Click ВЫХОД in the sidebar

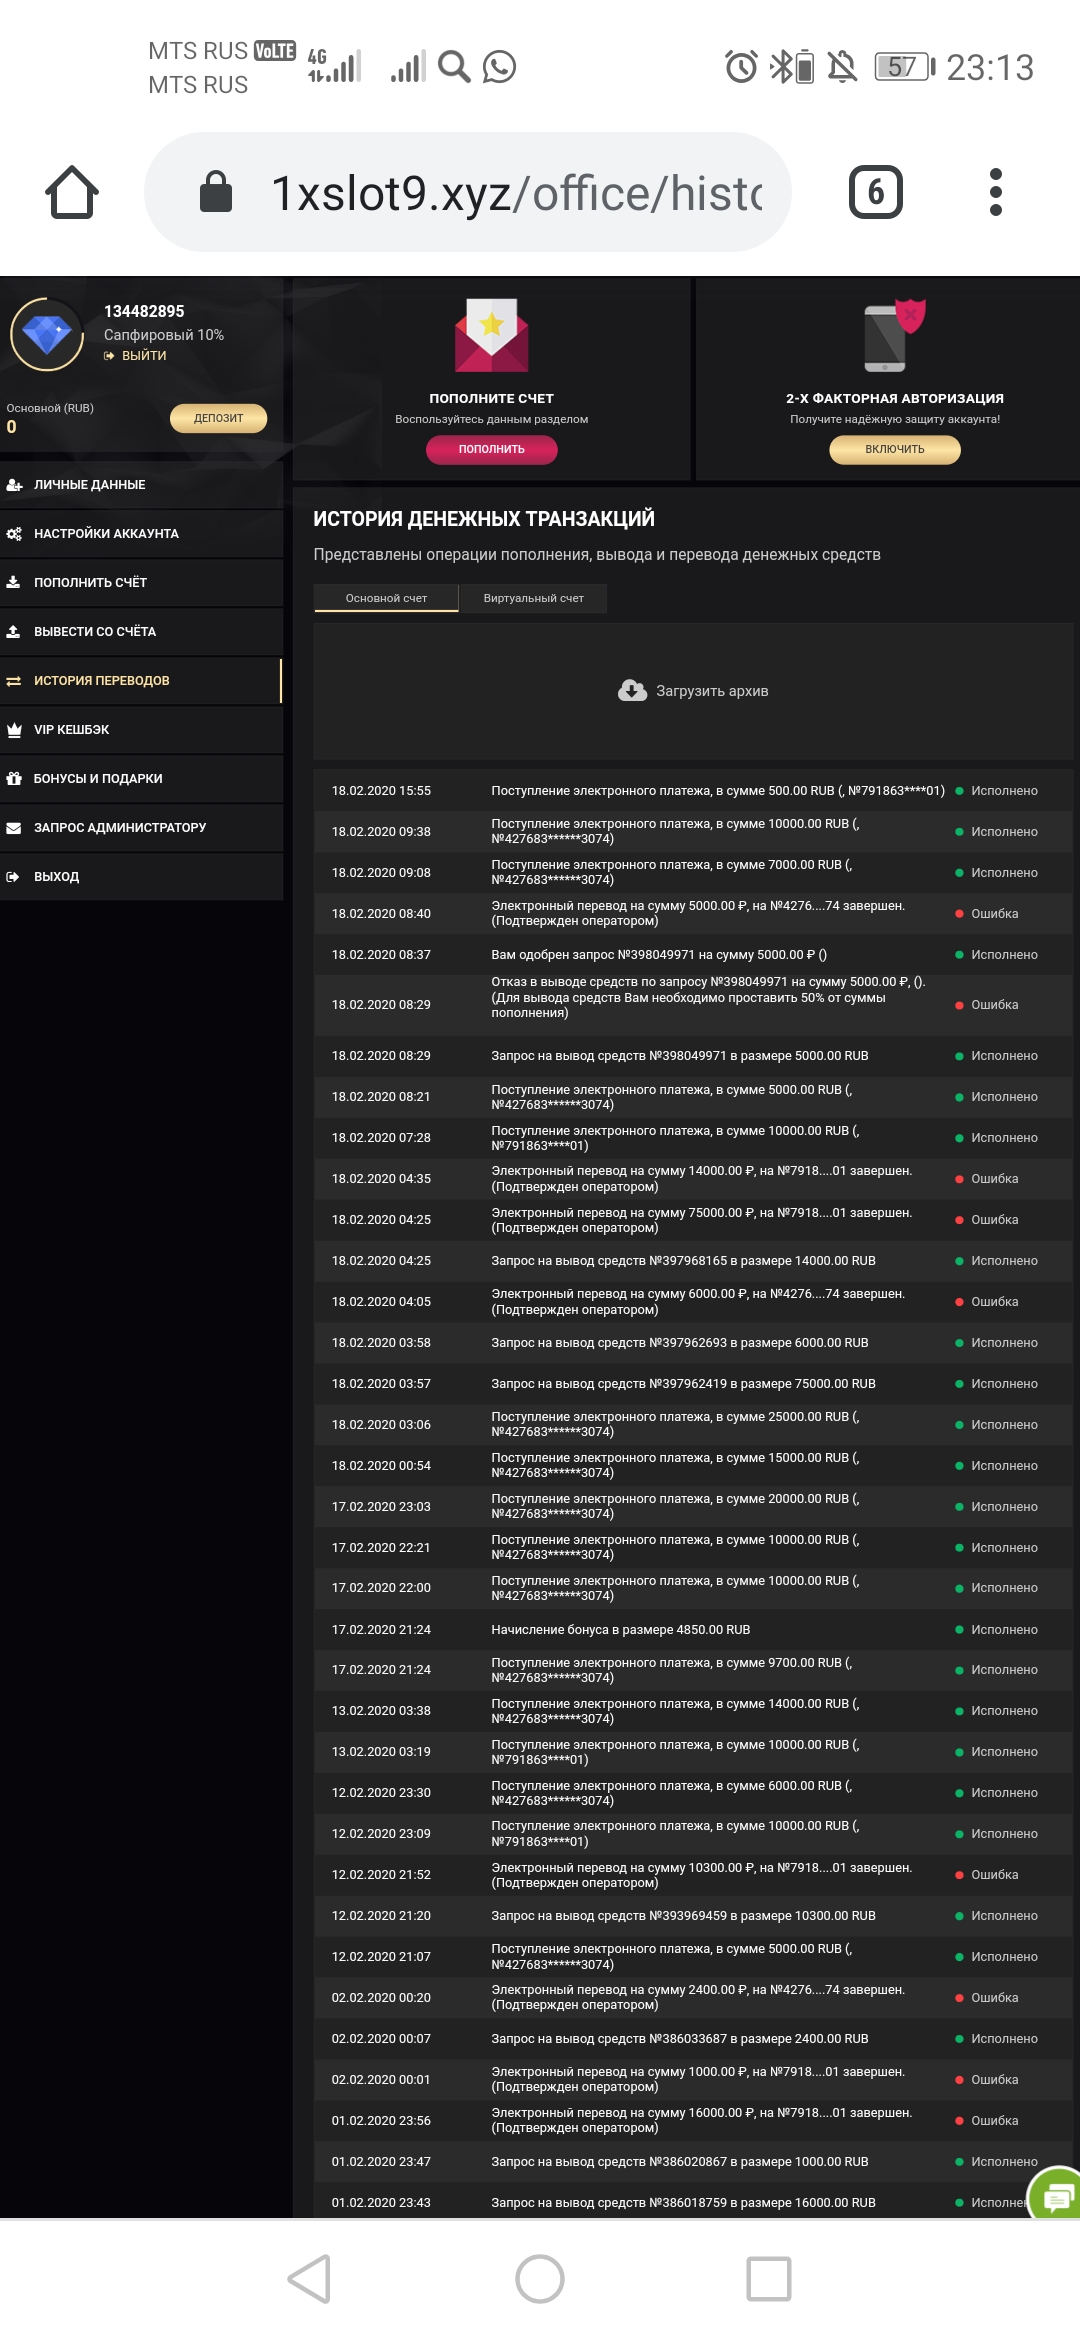point(141,876)
